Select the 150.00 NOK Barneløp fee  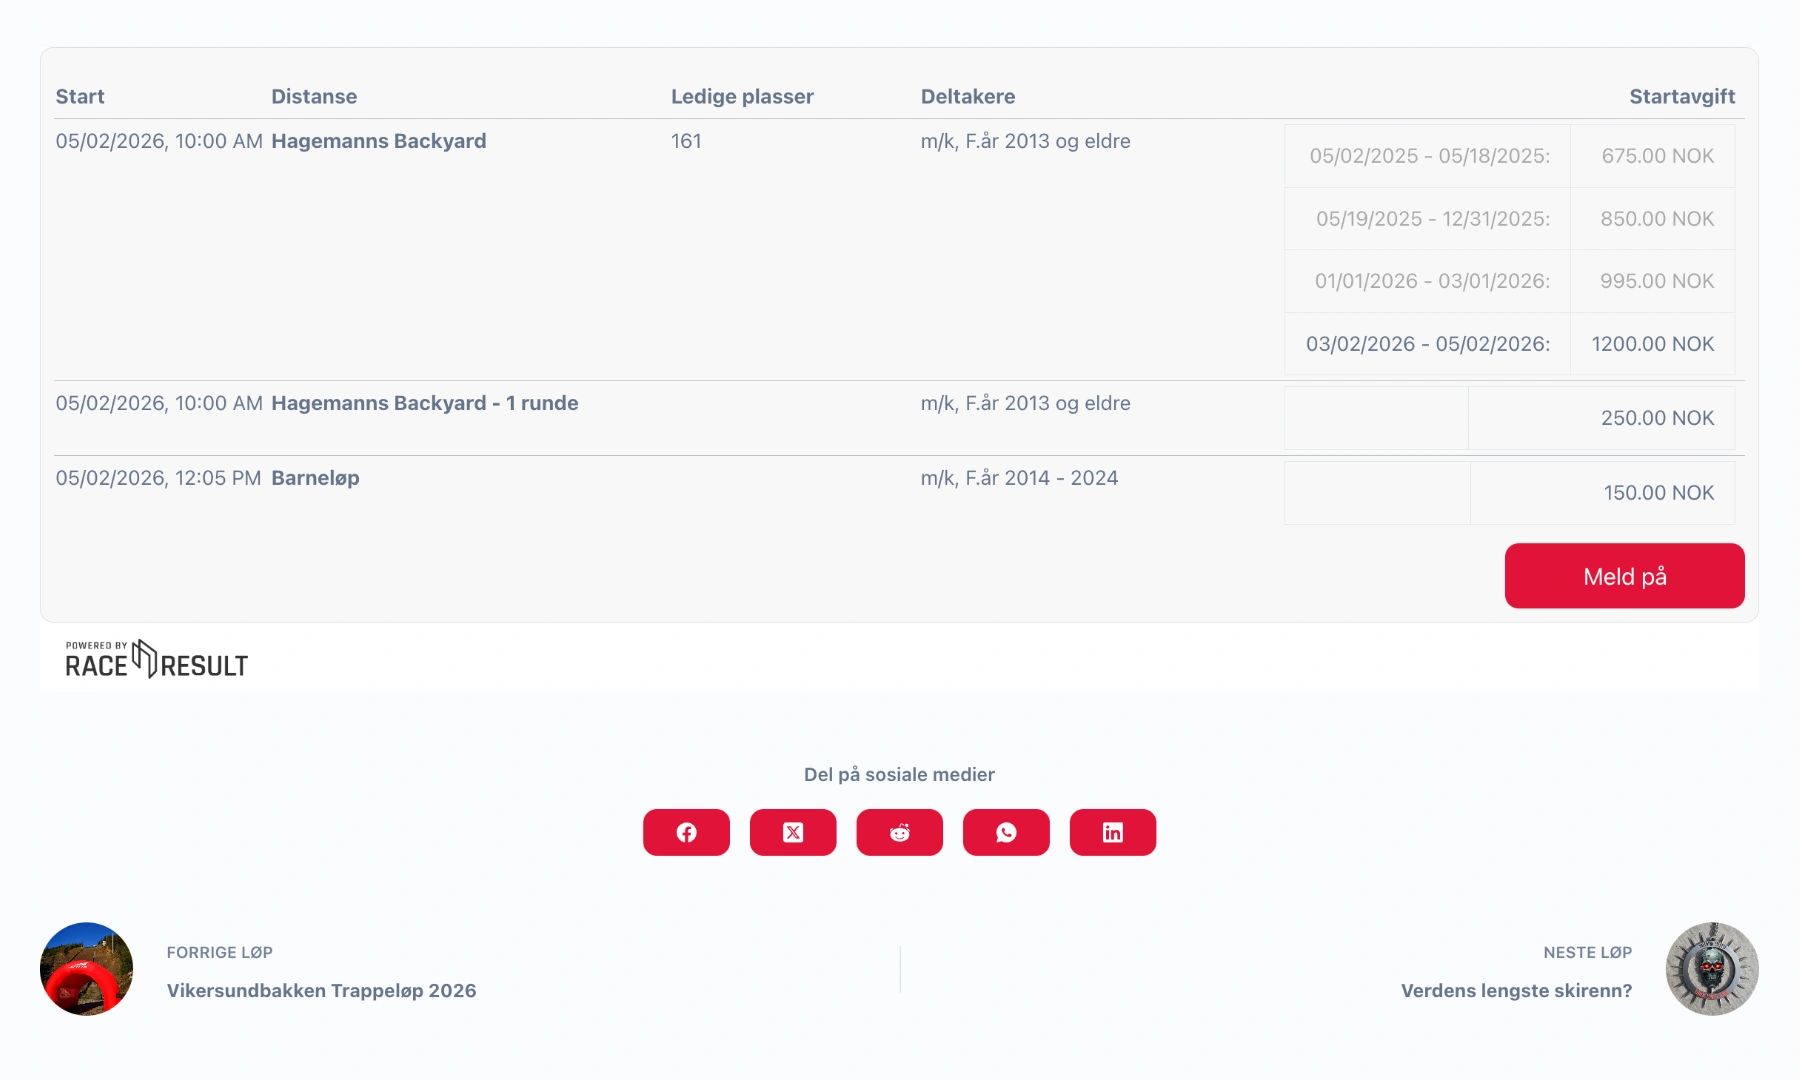[x=1660, y=492]
